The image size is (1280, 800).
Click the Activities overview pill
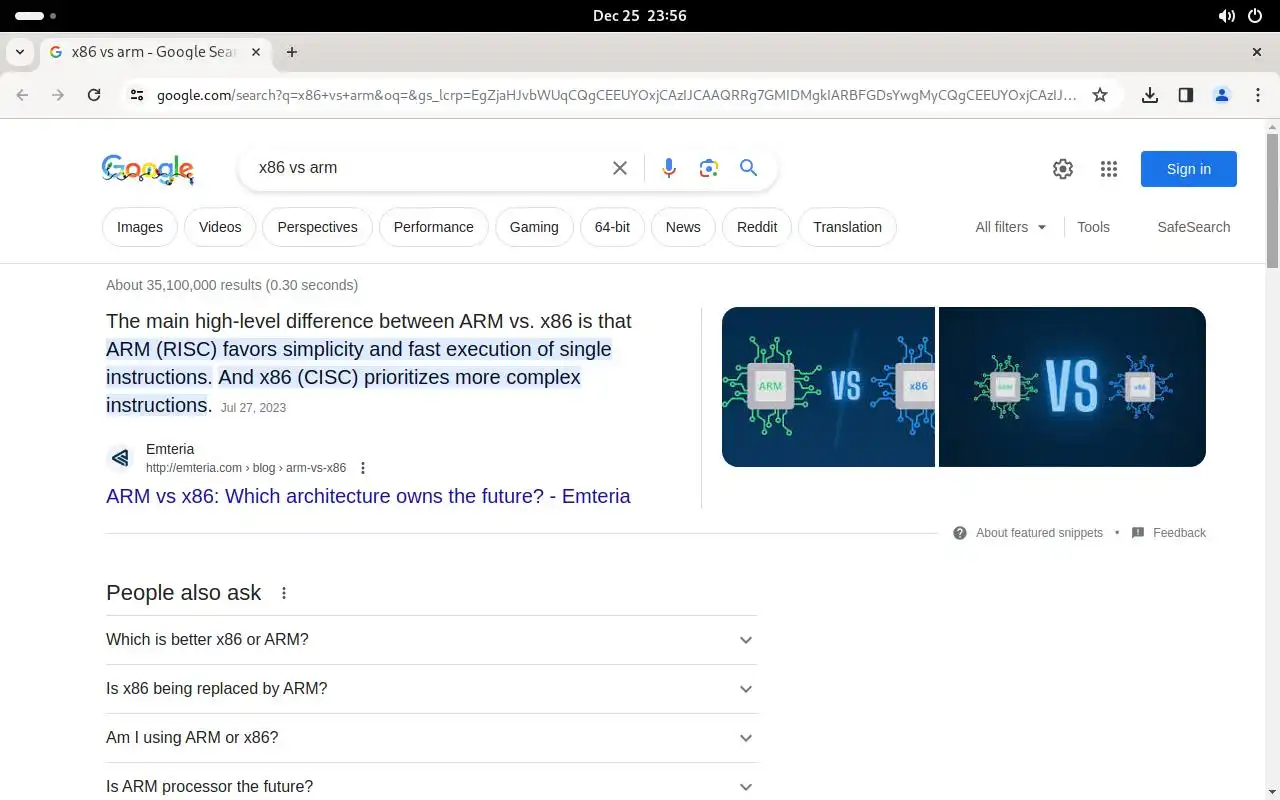36,16
